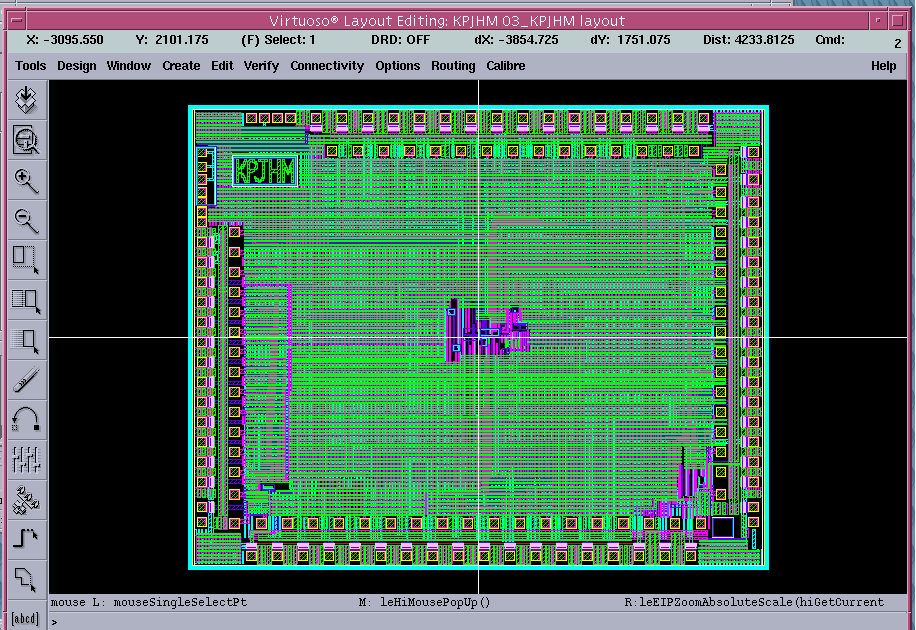Click the mouse L: mouseSingleSelectPt hint
Screen dimensions: 916x630
(149, 602)
